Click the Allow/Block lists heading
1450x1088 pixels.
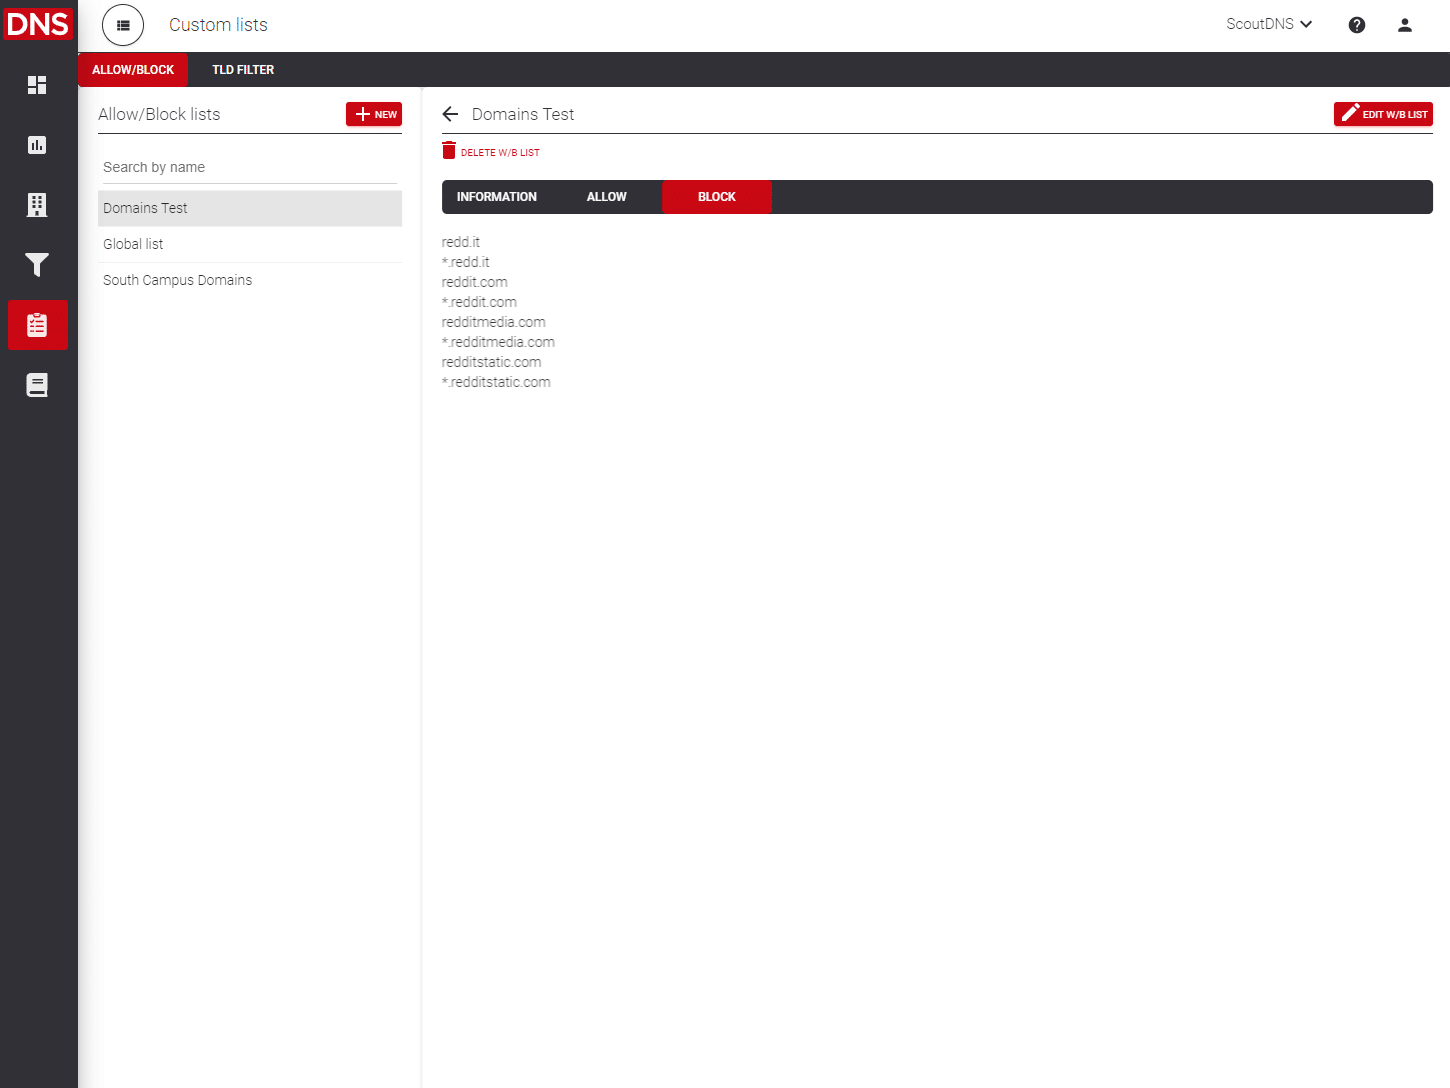coord(159,114)
